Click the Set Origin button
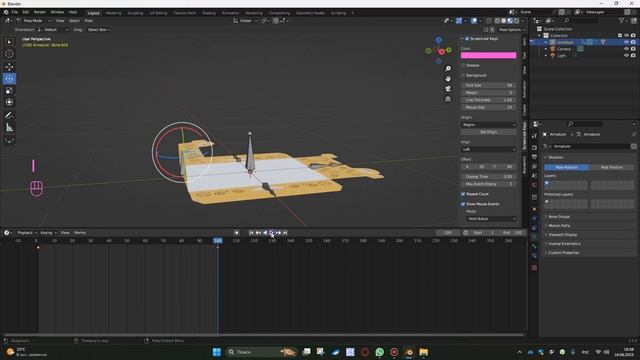Screen dimensions: 640x360 pos(489,132)
